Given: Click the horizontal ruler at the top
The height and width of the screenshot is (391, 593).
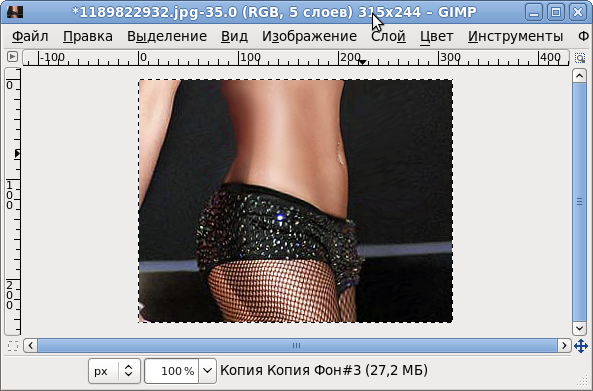Looking at the screenshot, I should click(x=296, y=58).
